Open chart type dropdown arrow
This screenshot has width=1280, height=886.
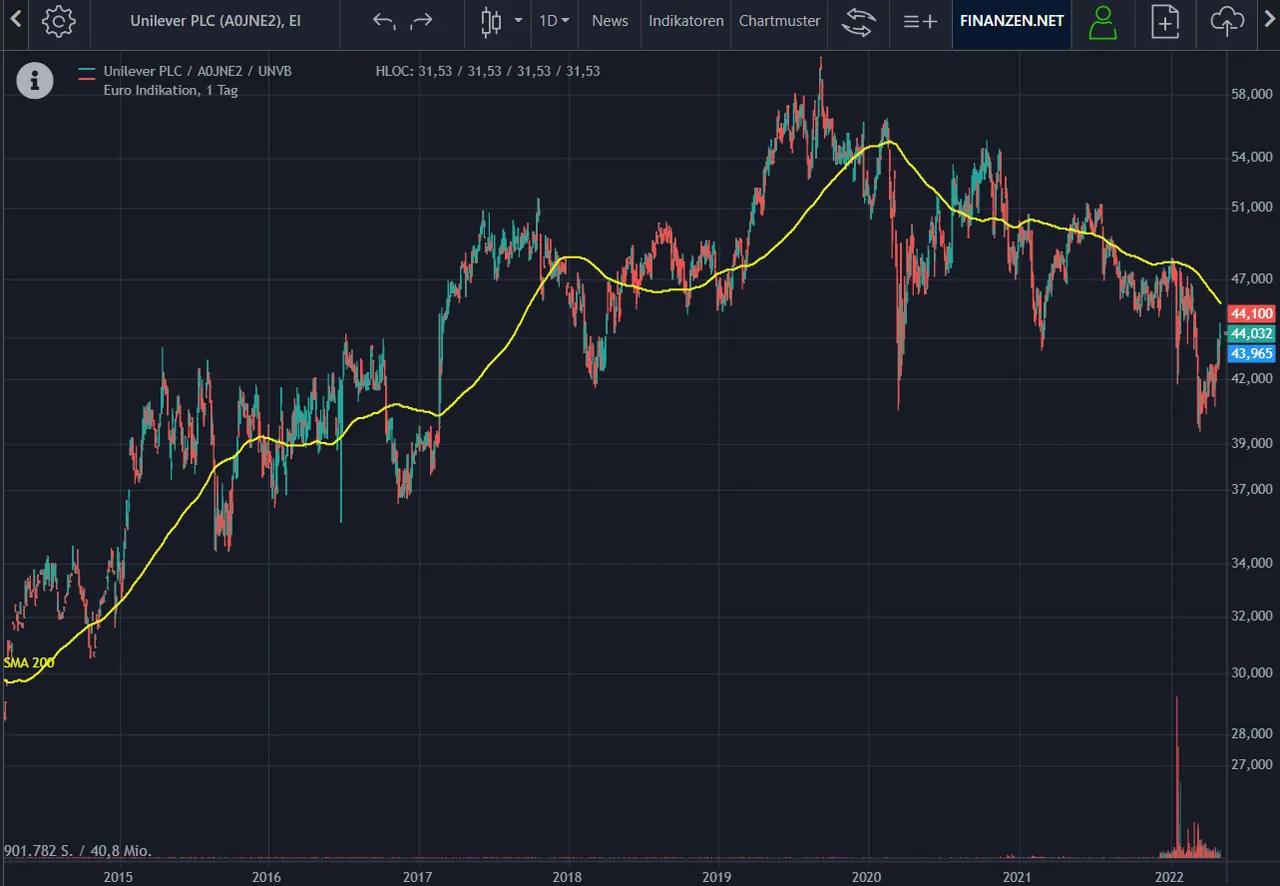tap(518, 21)
